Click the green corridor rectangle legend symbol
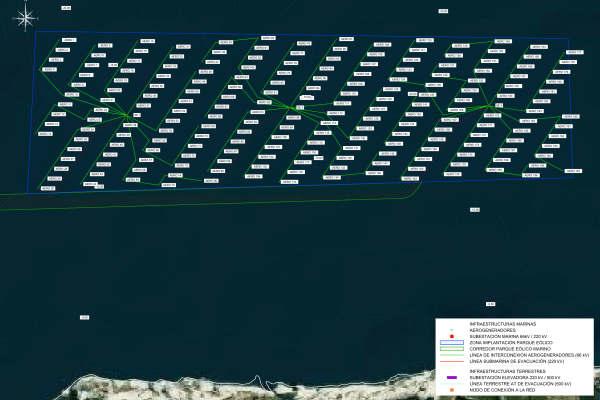600x400 pixels. (x=452, y=348)
